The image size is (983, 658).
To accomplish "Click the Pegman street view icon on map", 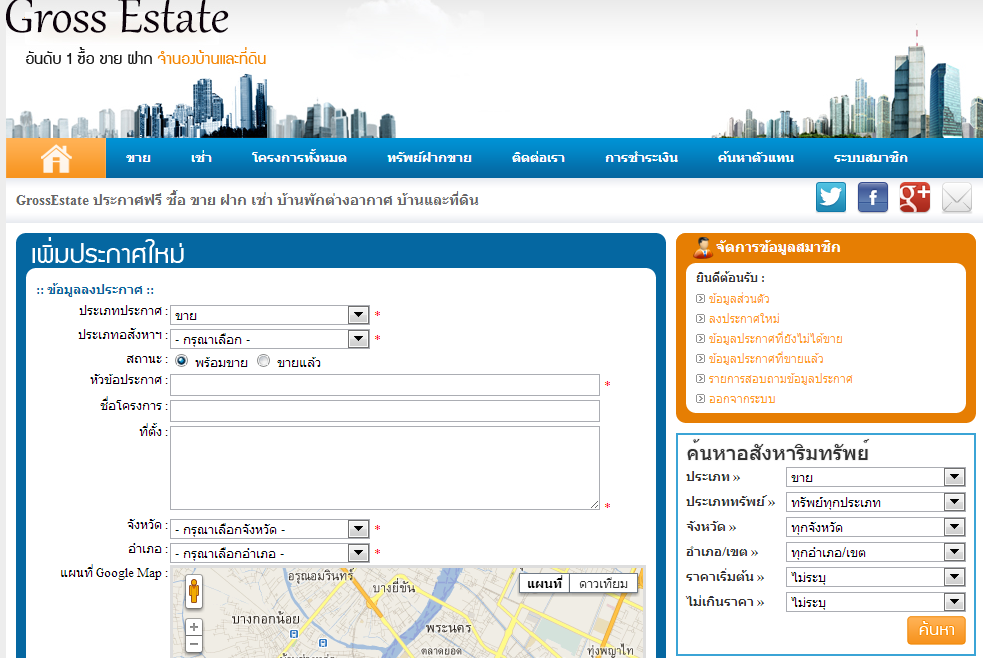I will pyautogui.click(x=194, y=591).
